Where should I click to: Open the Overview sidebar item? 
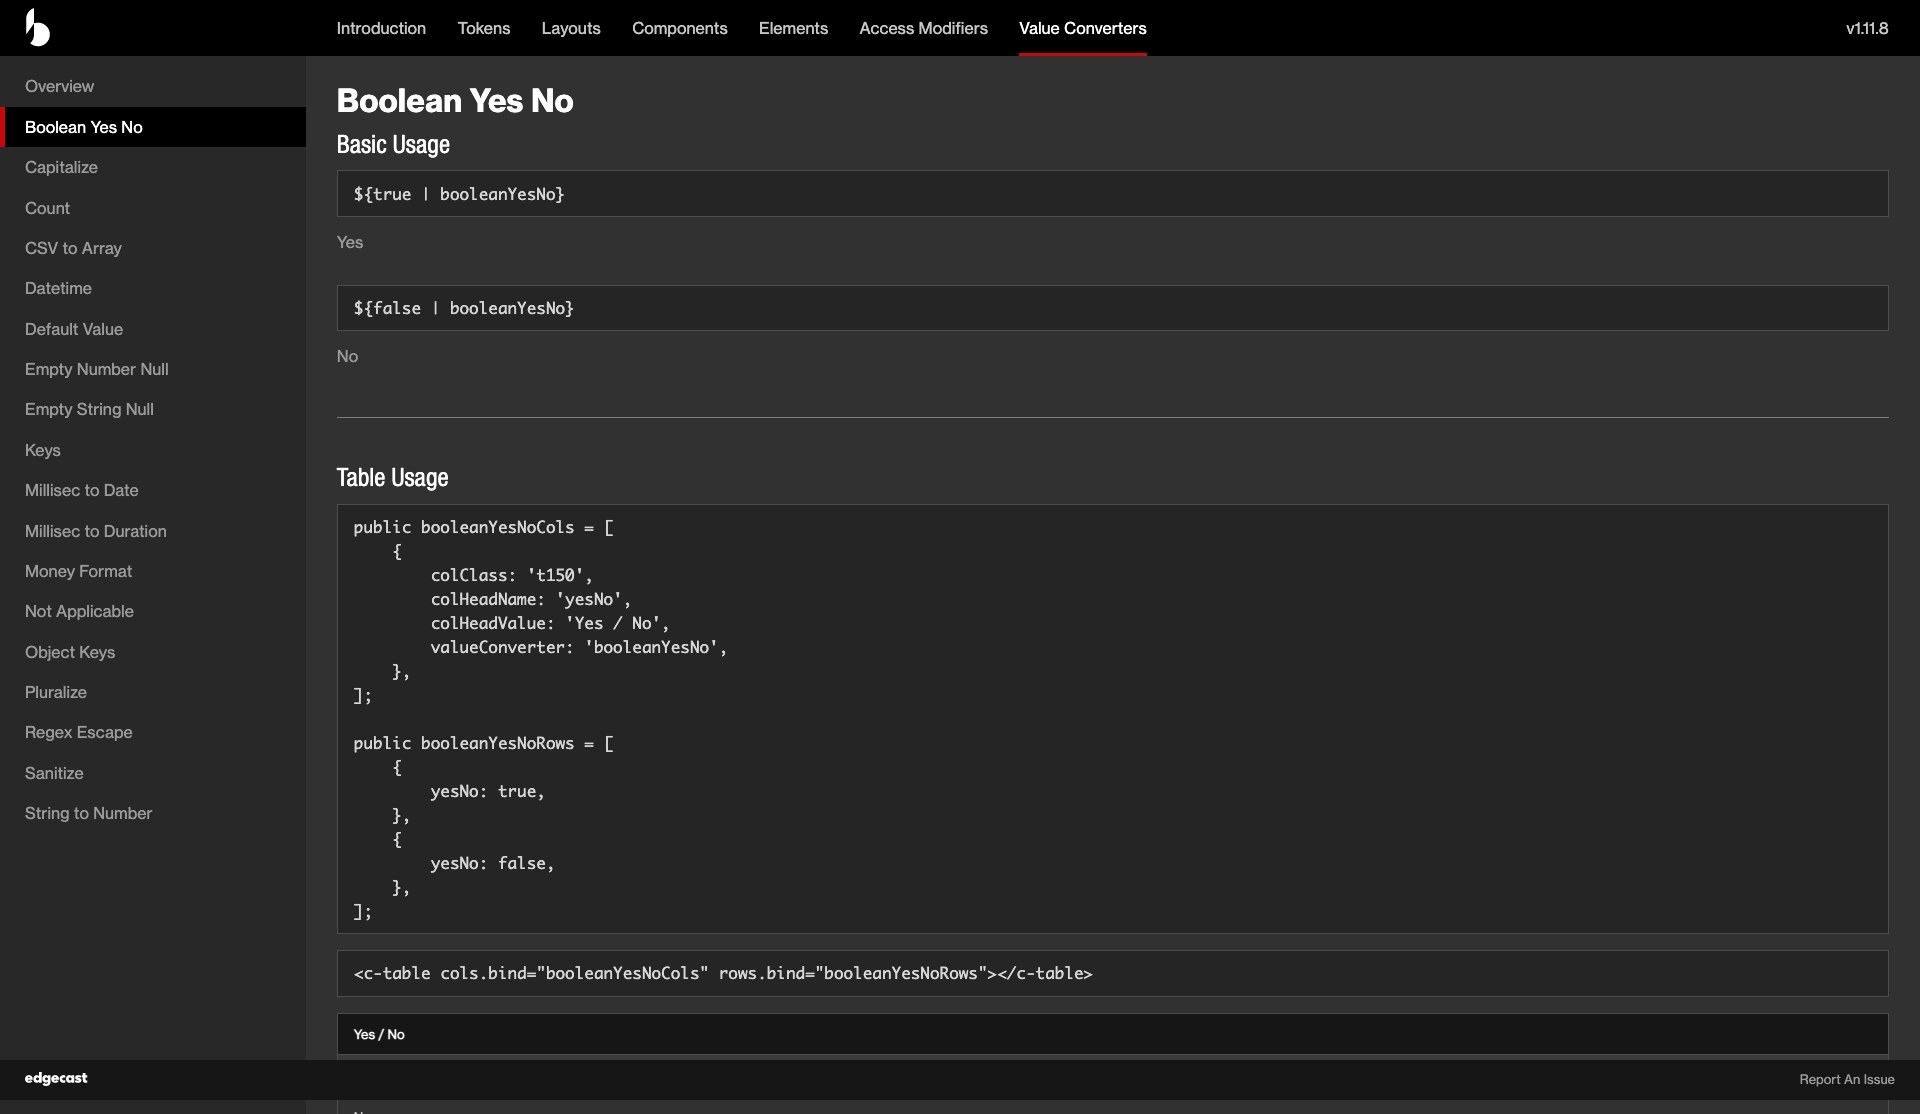pos(153,86)
